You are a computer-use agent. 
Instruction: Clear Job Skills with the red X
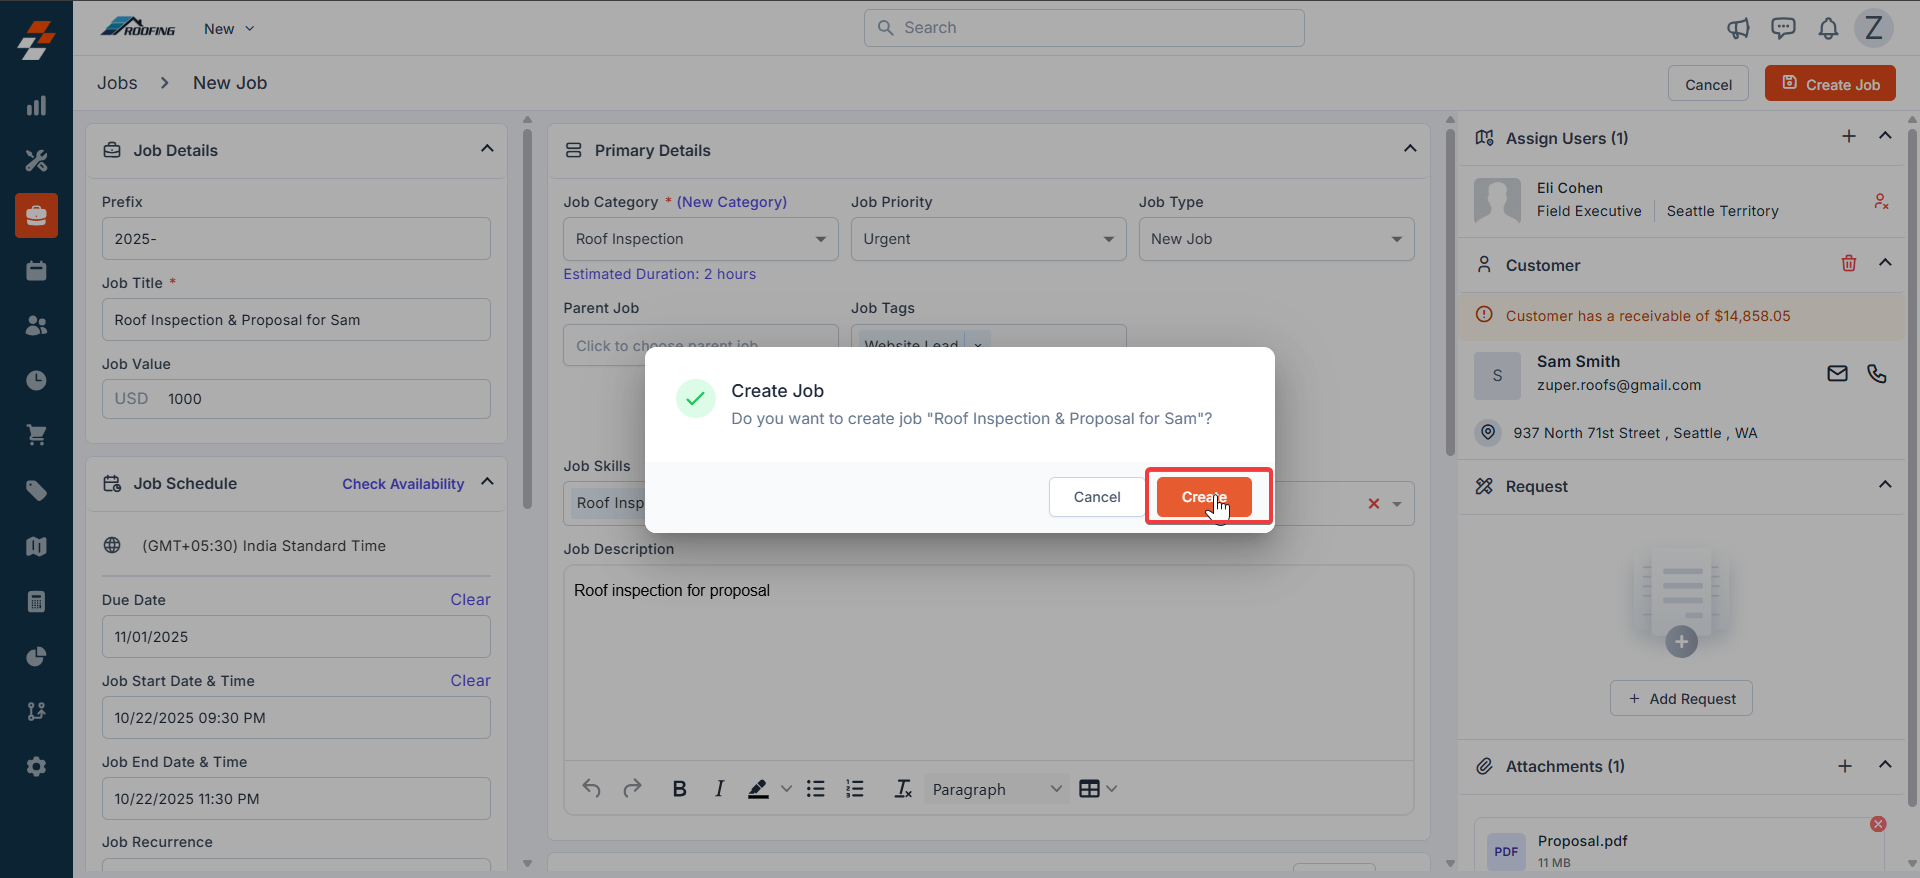click(x=1374, y=504)
